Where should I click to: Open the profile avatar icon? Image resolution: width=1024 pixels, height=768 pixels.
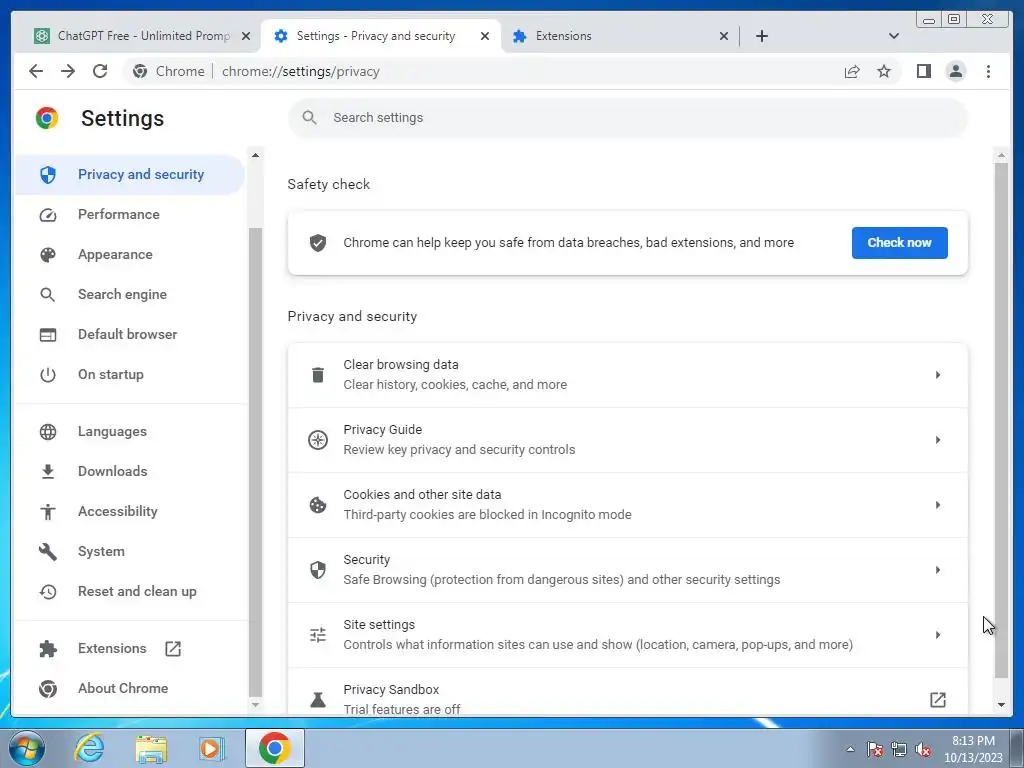(955, 71)
